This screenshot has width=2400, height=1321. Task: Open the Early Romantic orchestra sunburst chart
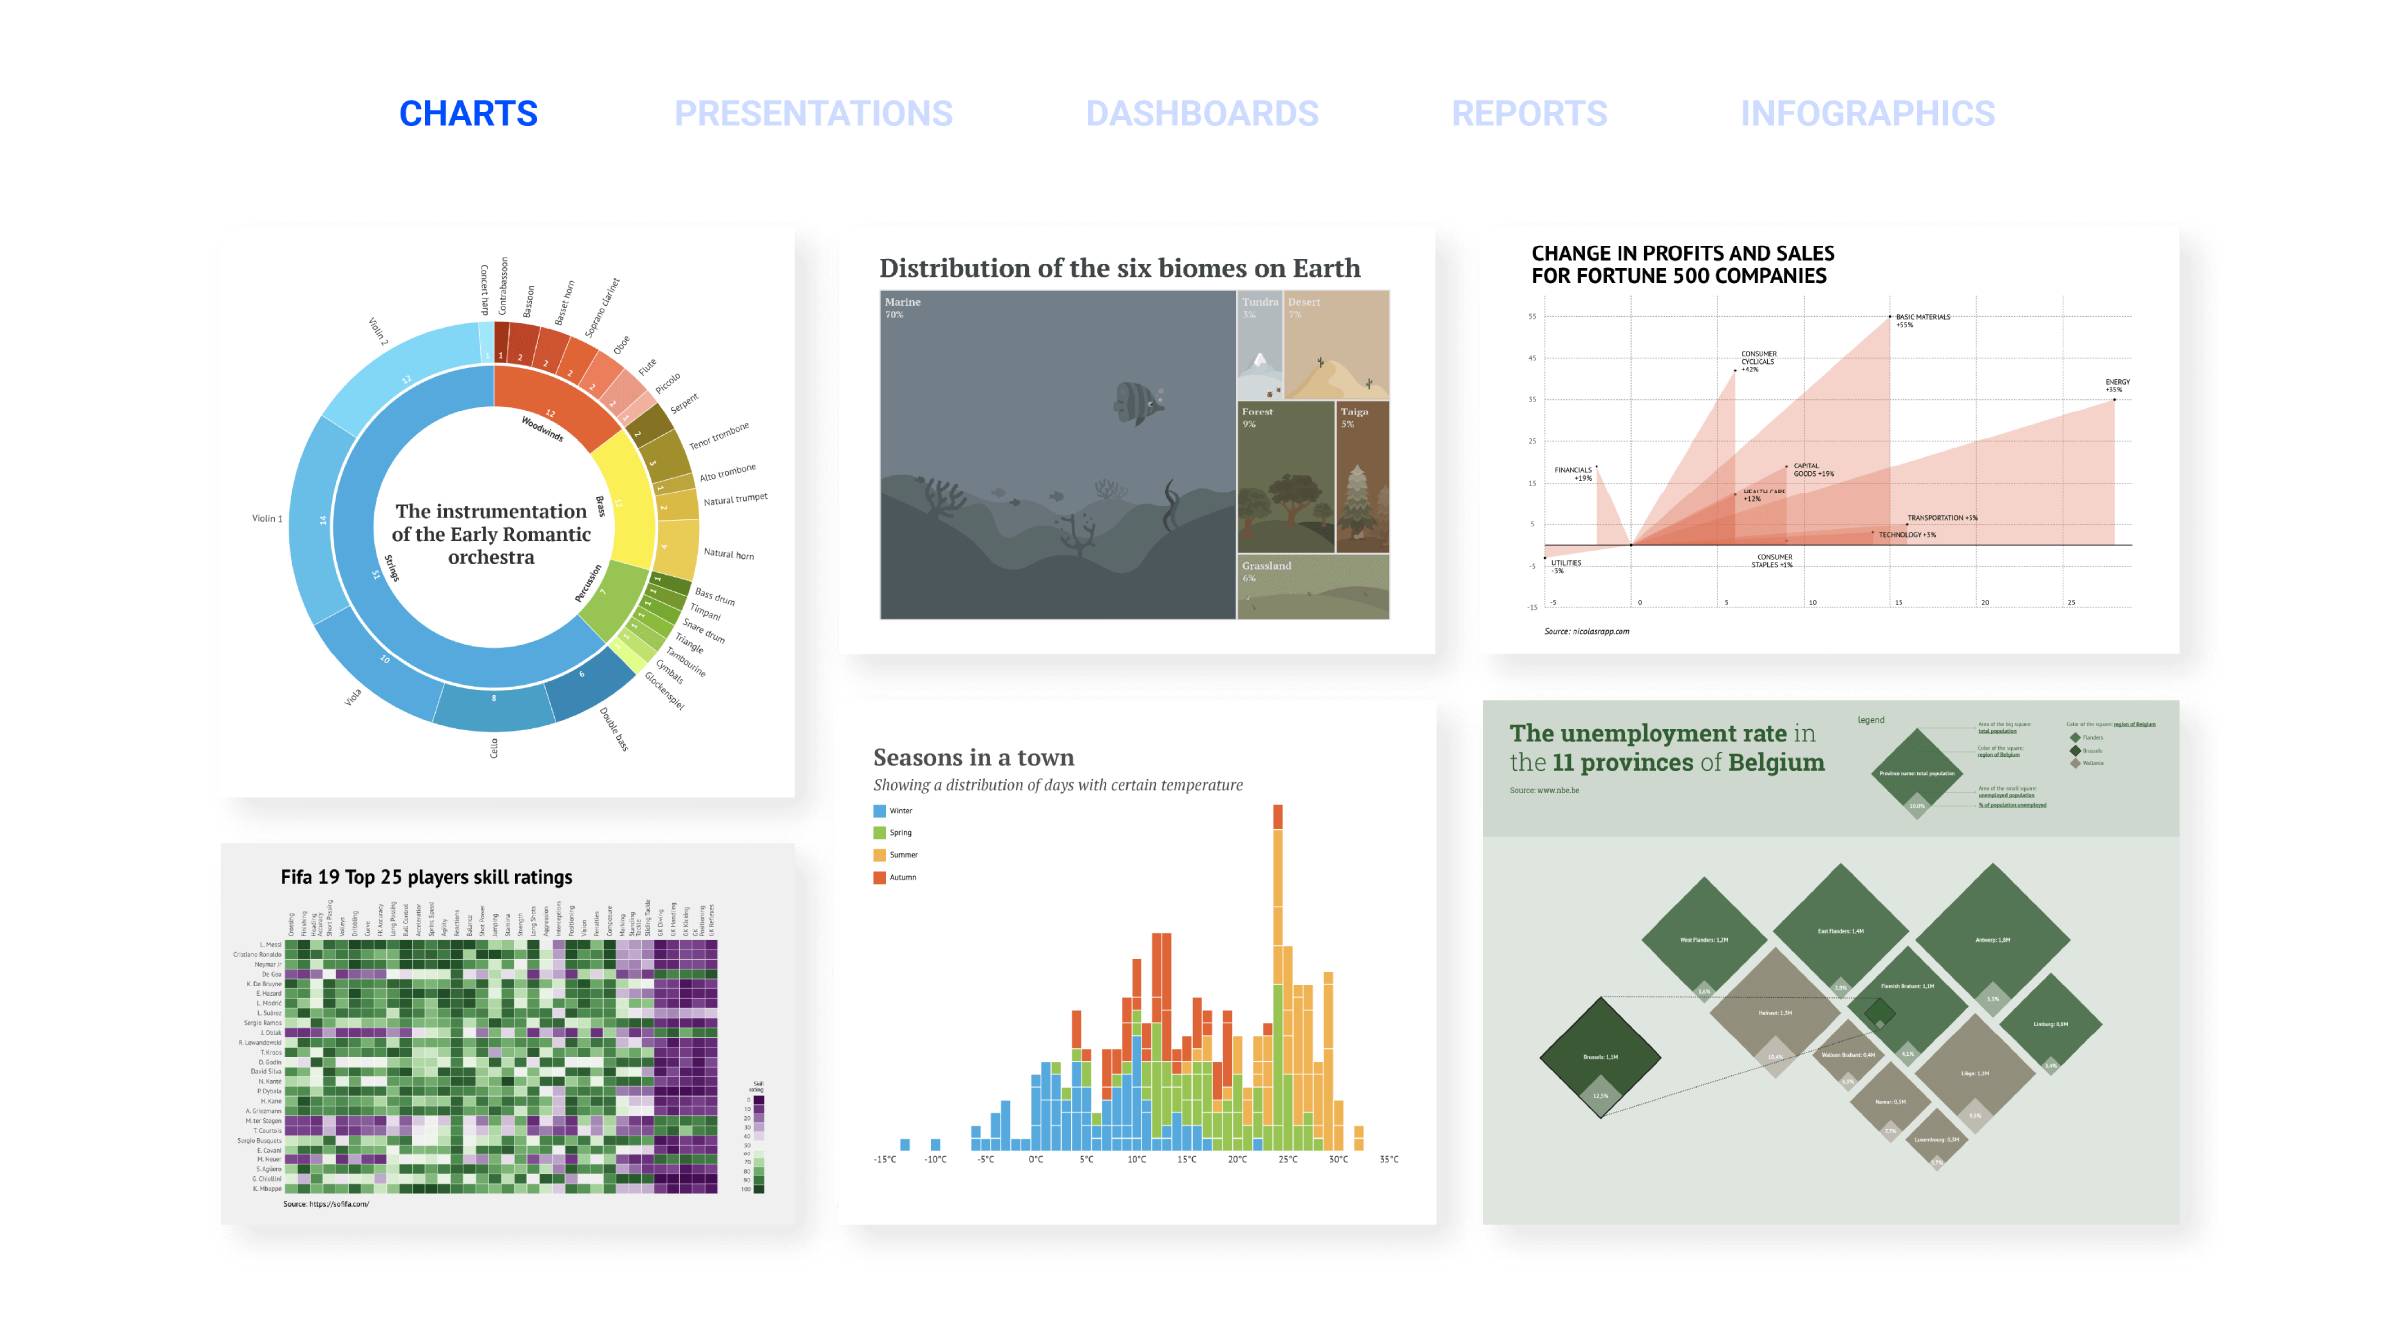point(507,513)
